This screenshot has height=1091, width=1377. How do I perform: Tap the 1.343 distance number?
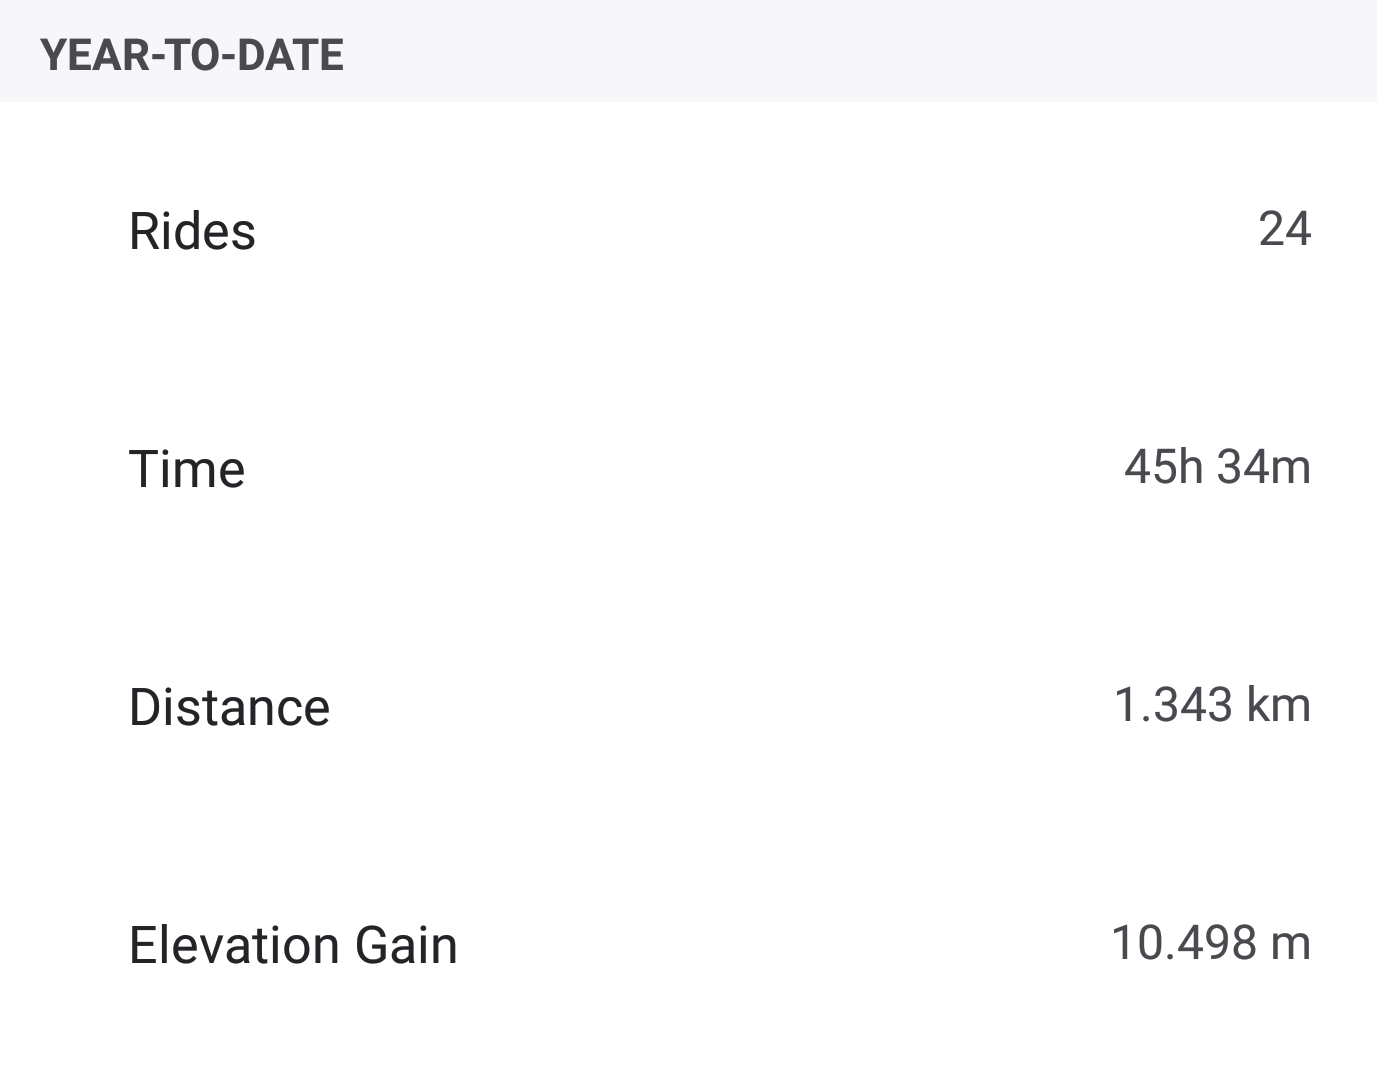[1173, 705]
